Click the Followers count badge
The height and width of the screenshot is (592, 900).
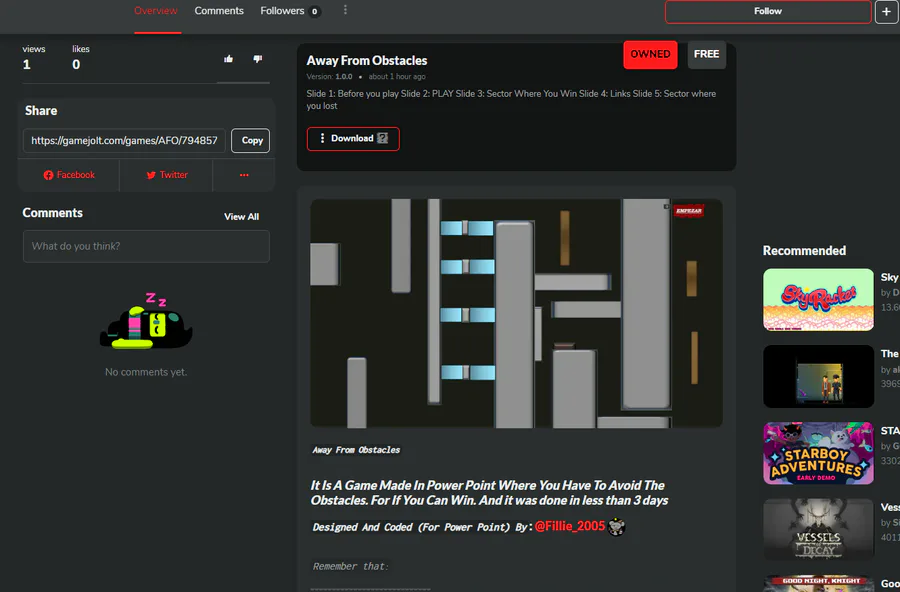tap(314, 11)
